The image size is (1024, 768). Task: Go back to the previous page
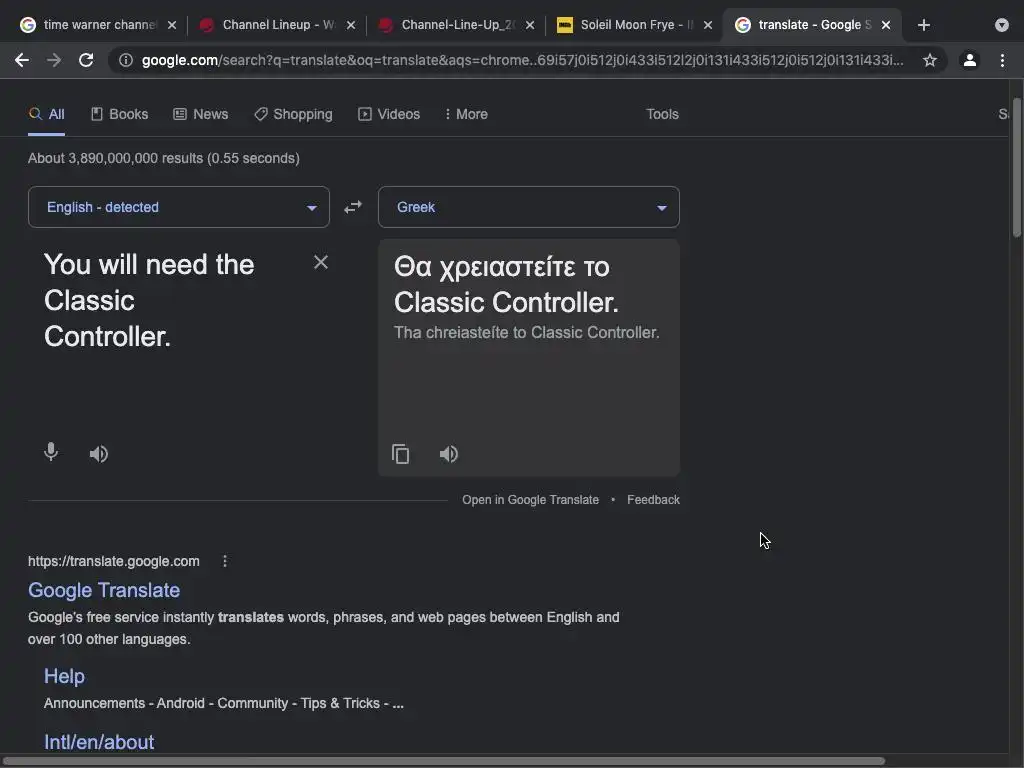point(22,60)
